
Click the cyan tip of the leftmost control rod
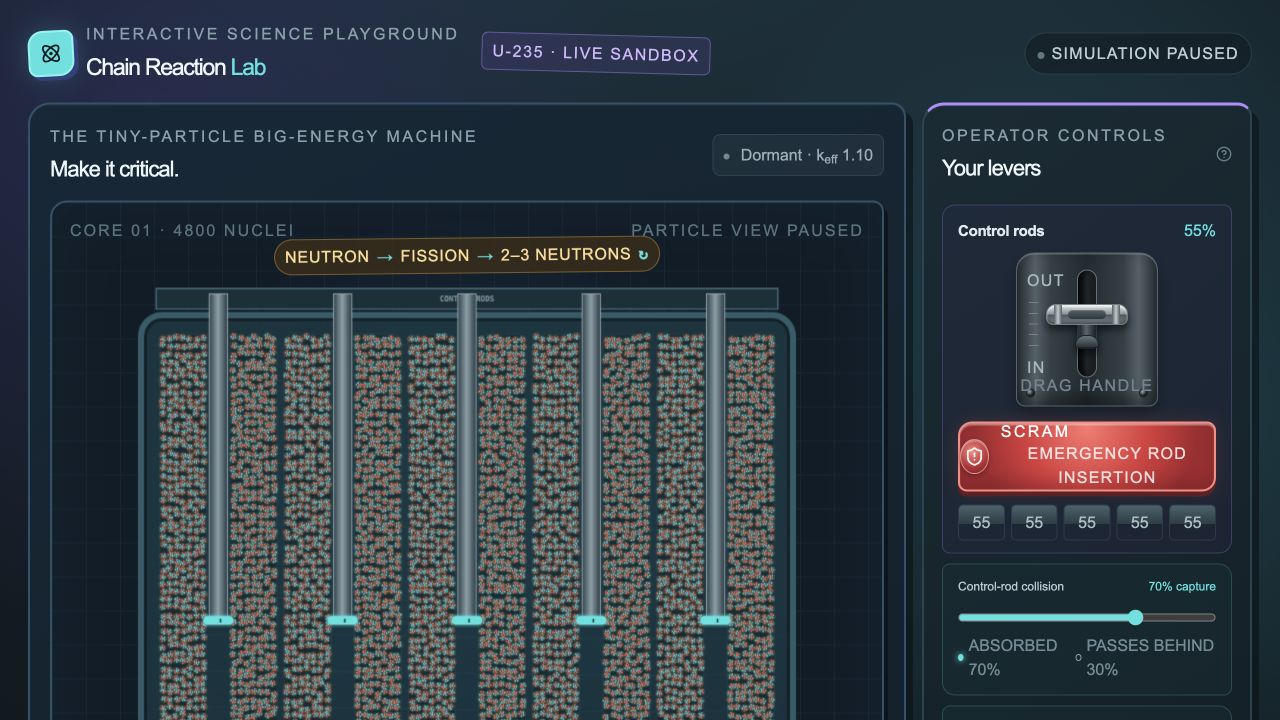click(218, 620)
